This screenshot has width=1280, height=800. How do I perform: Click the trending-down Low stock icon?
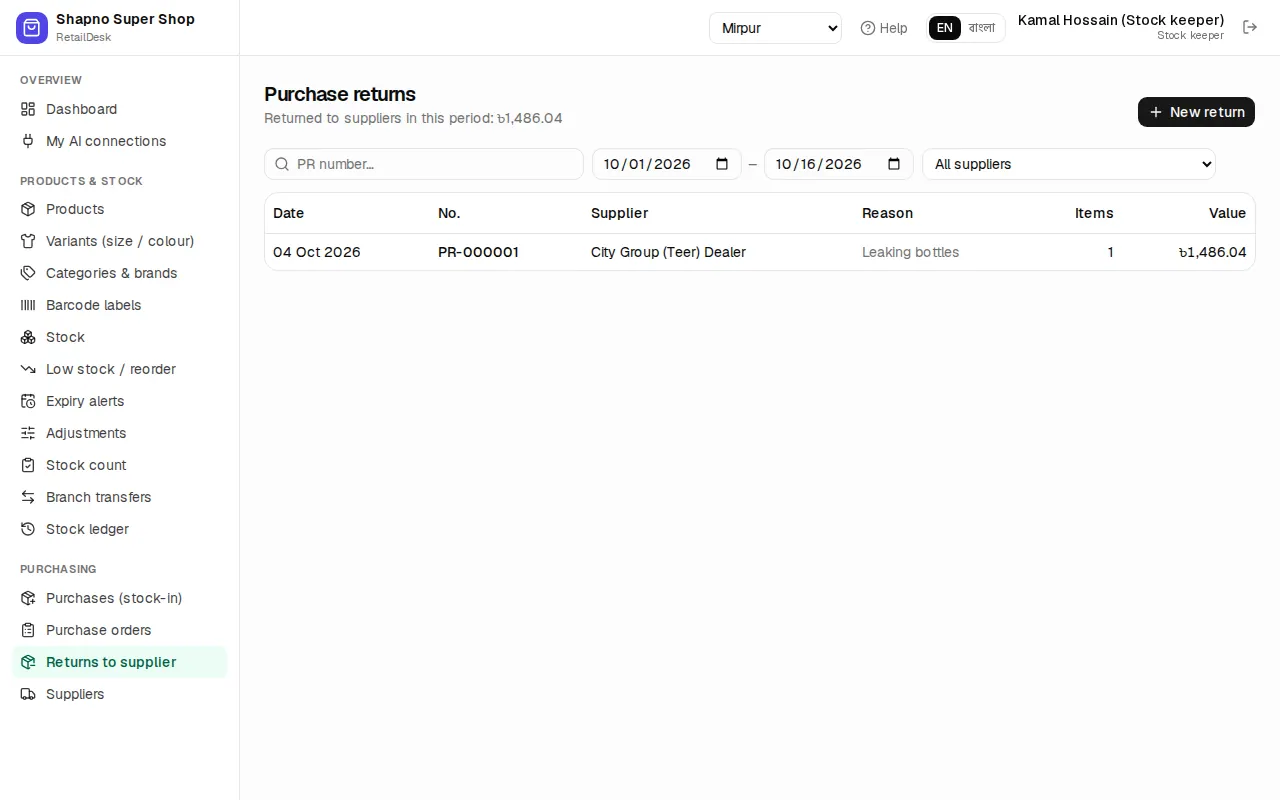pos(28,369)
